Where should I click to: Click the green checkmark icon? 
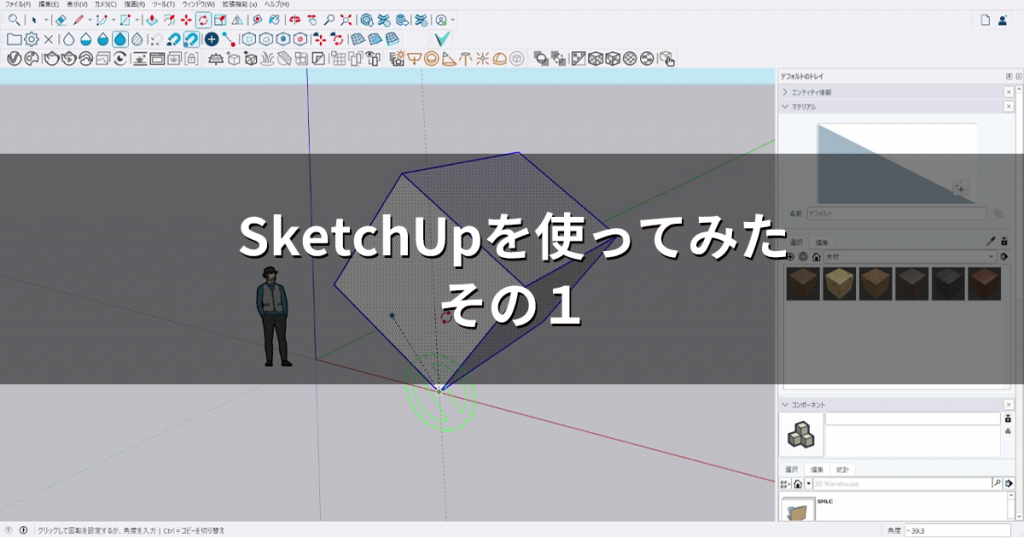click(x=443, y=39)
